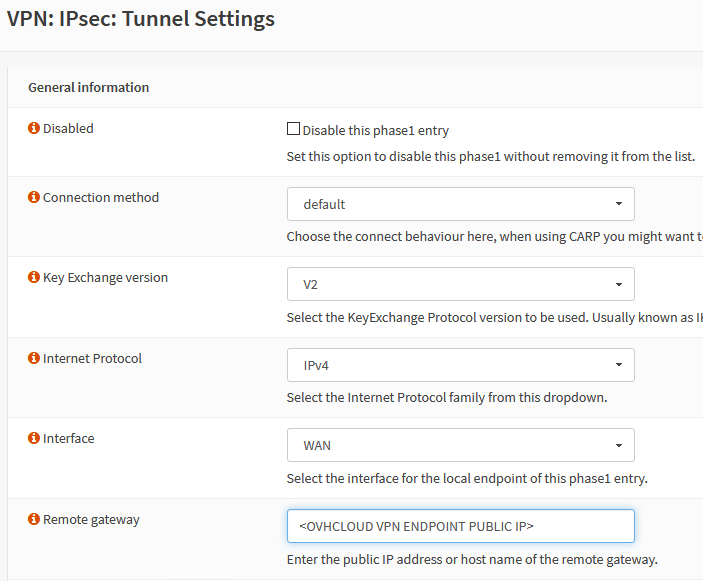The height and width of the screenshot is (581, 703).
Task: Open the Key Exchange version dropdown
Action: pyautogui.click(x=460, y=284)
